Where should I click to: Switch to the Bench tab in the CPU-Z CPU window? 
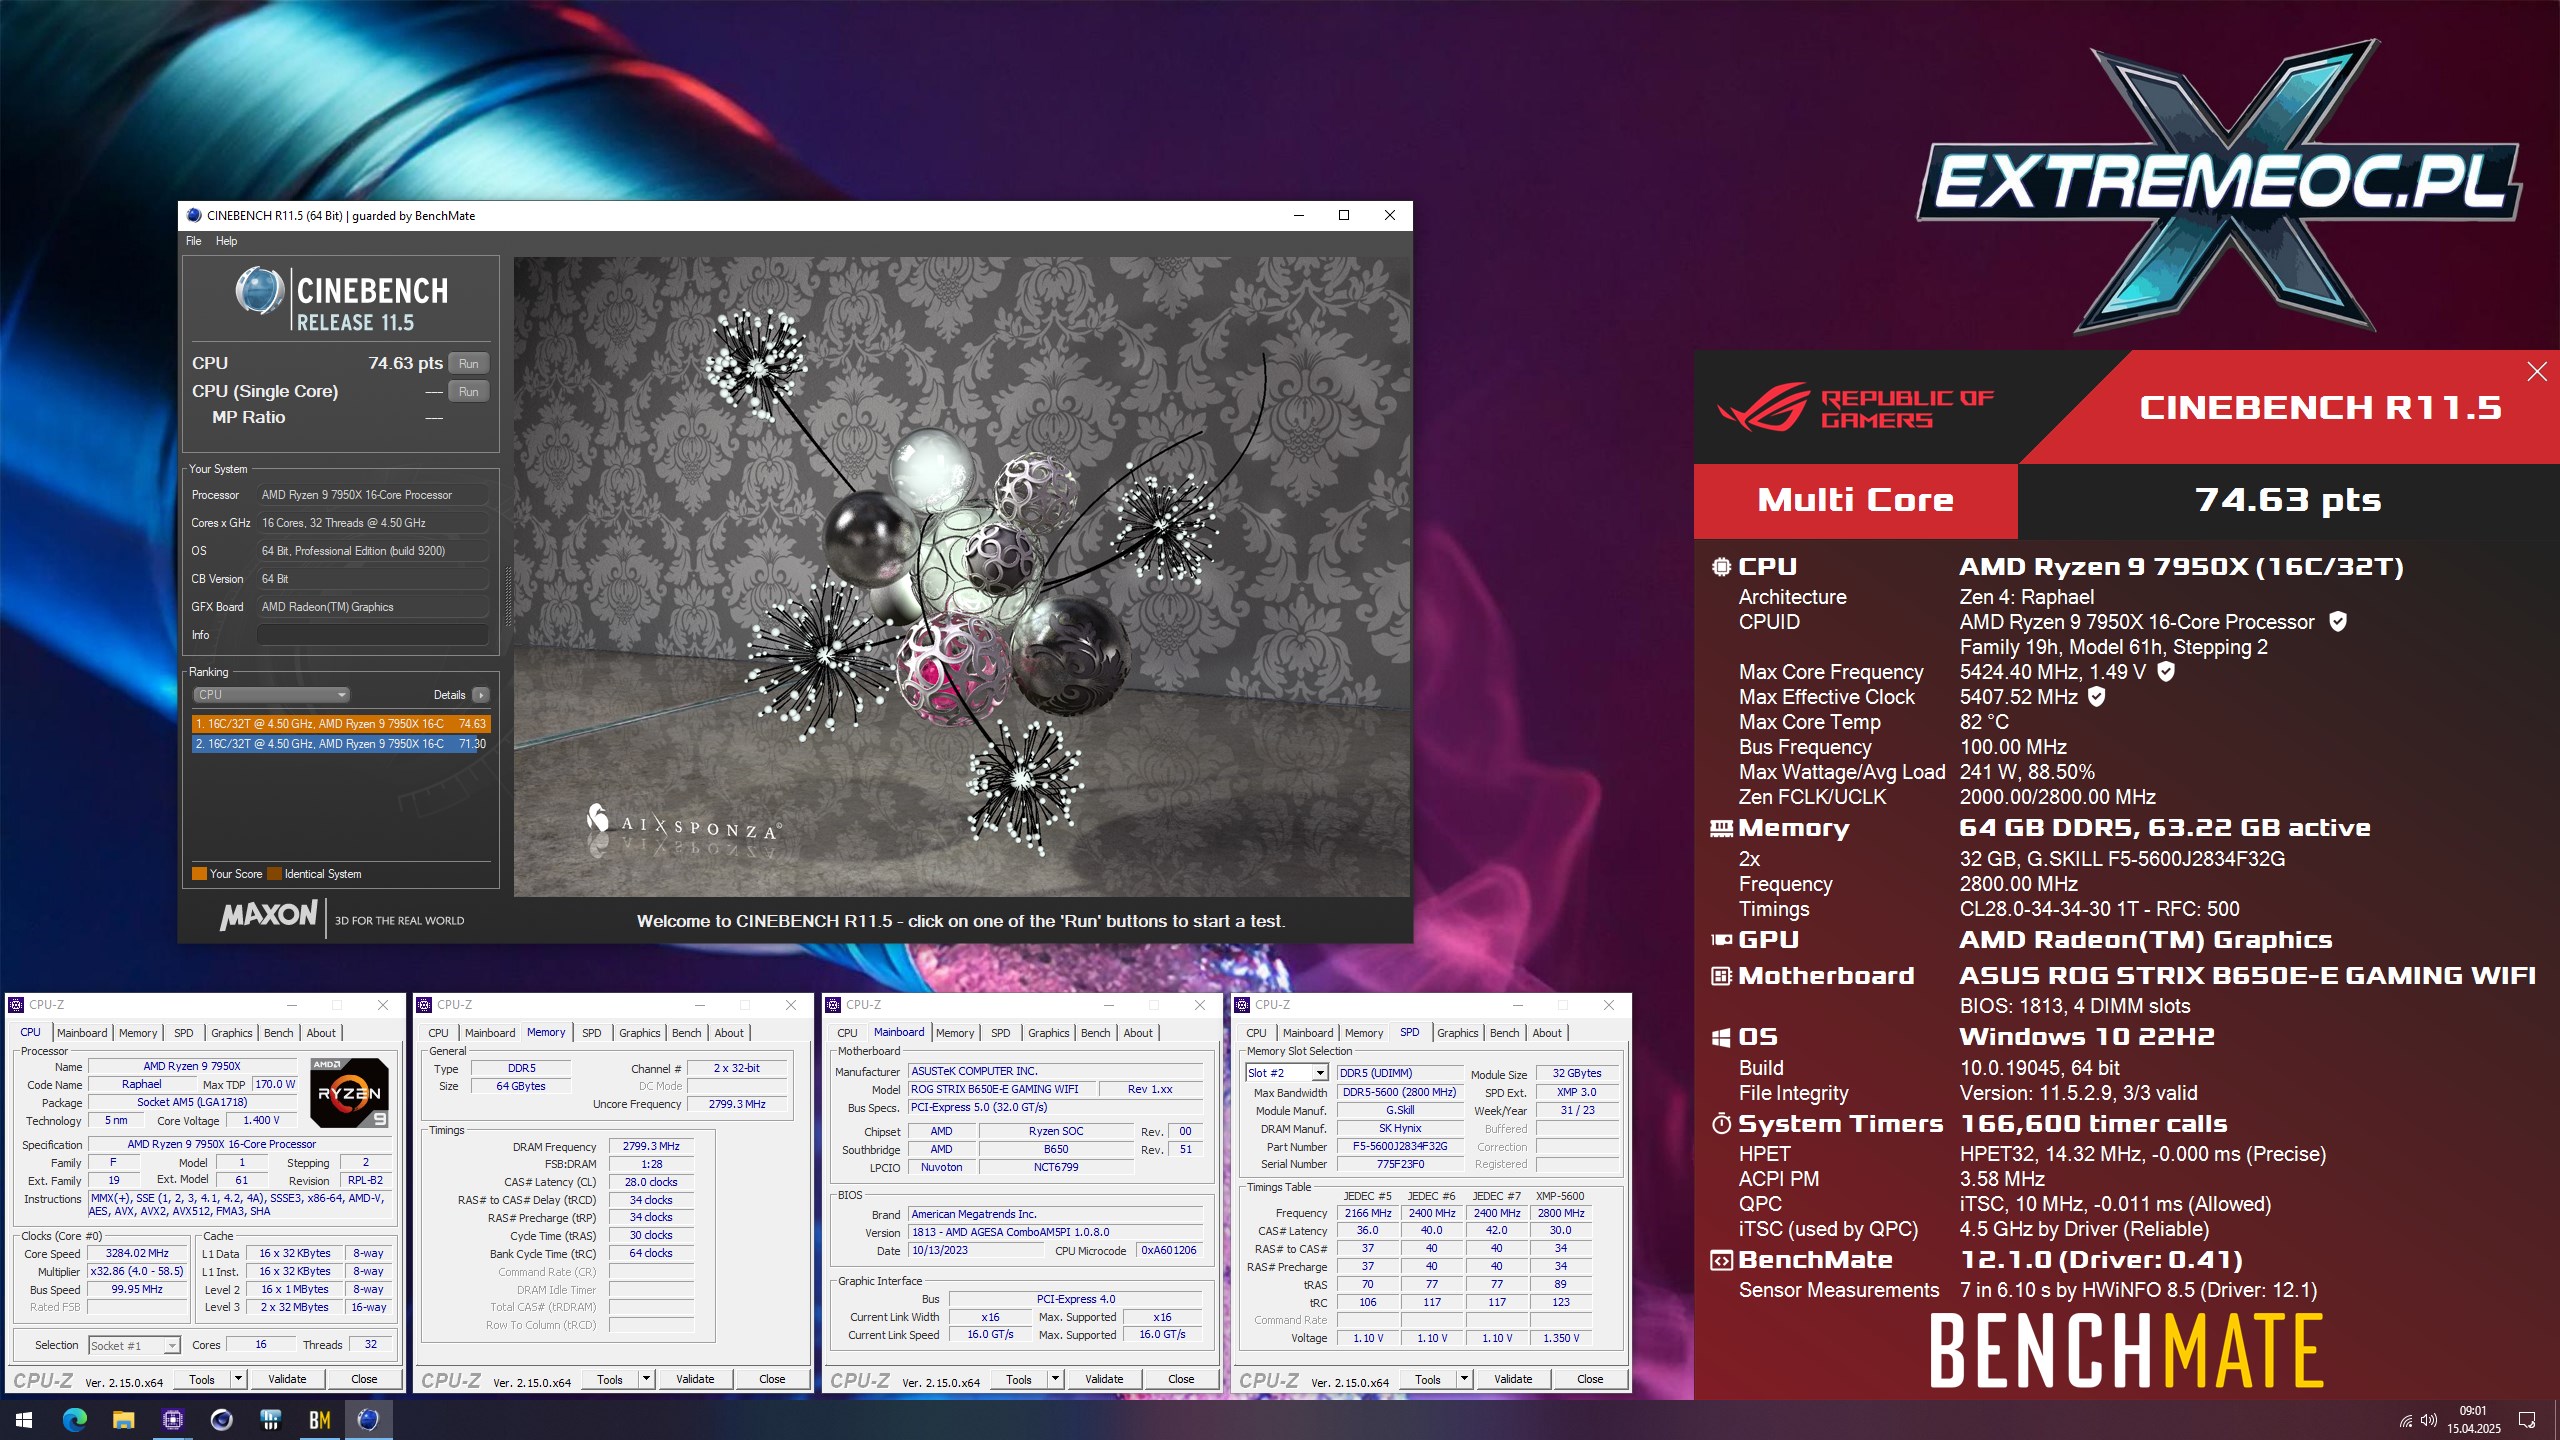pyautogui.click(x=278, y=1033)
